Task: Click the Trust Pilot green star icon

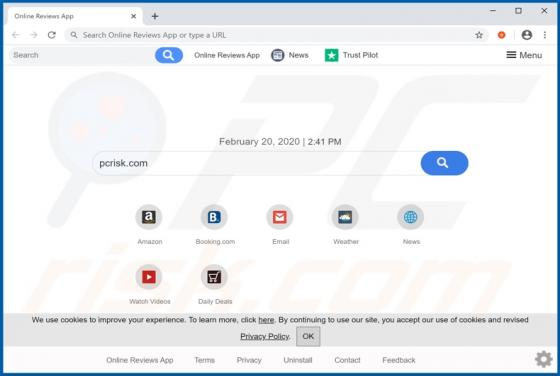Action: [331, 55]
